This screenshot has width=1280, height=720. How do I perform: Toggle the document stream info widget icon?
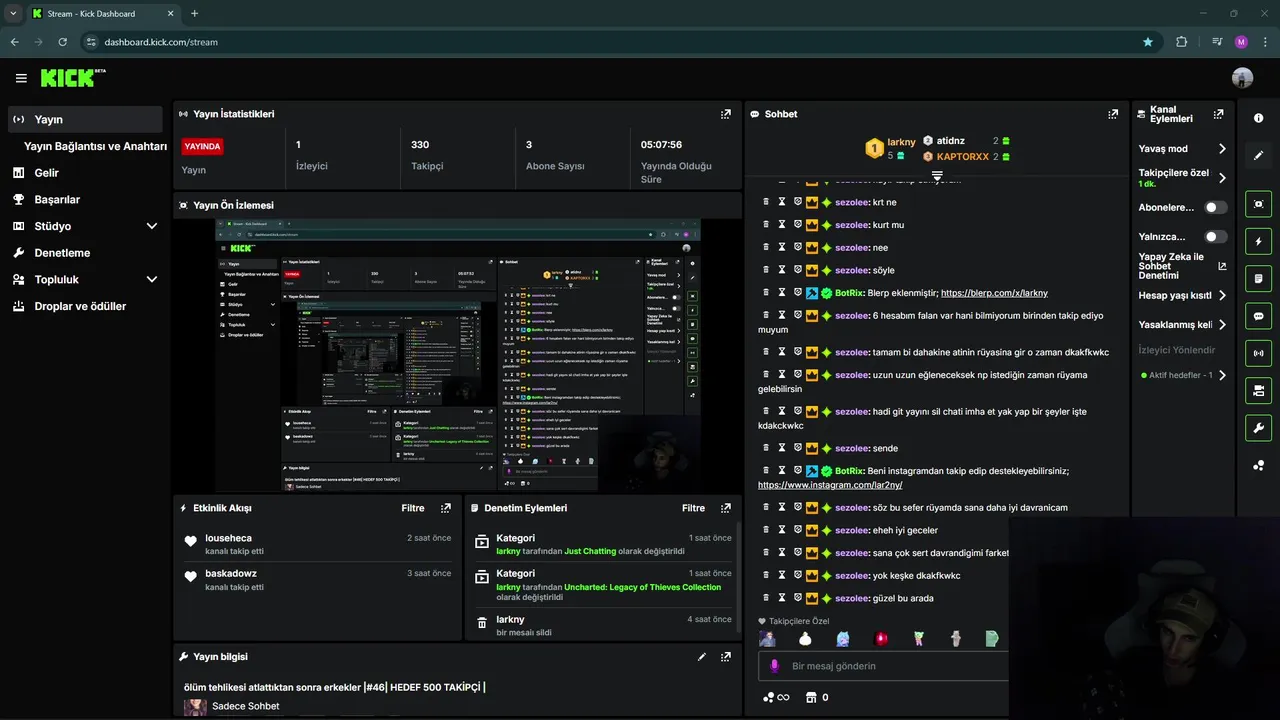click(1259, 279)
